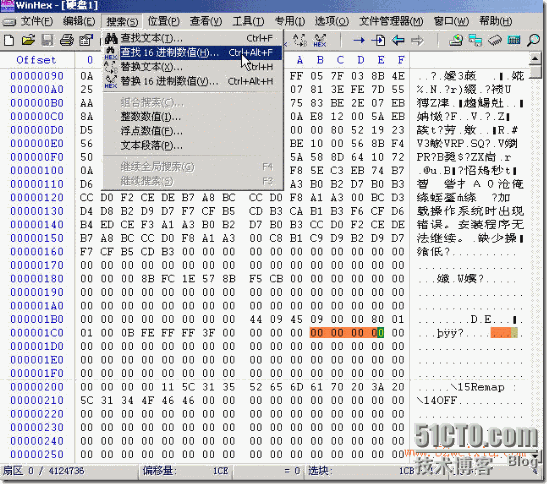Click the \15Remap text in ASCII column
Viewport: 547px width, 484px height.
click(x=477, y=387)
